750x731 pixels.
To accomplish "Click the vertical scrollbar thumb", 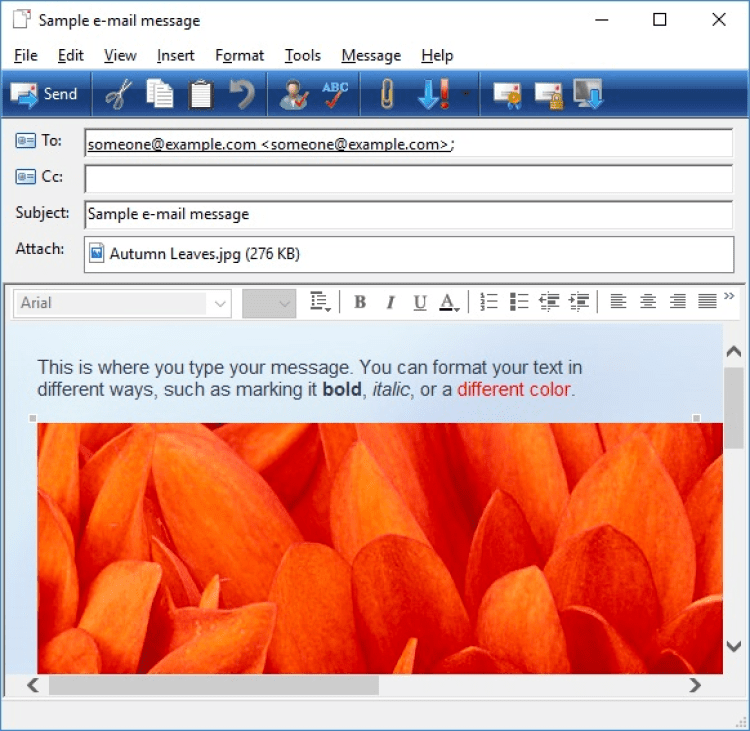I will pyautogui.click(x=734, y=408).
